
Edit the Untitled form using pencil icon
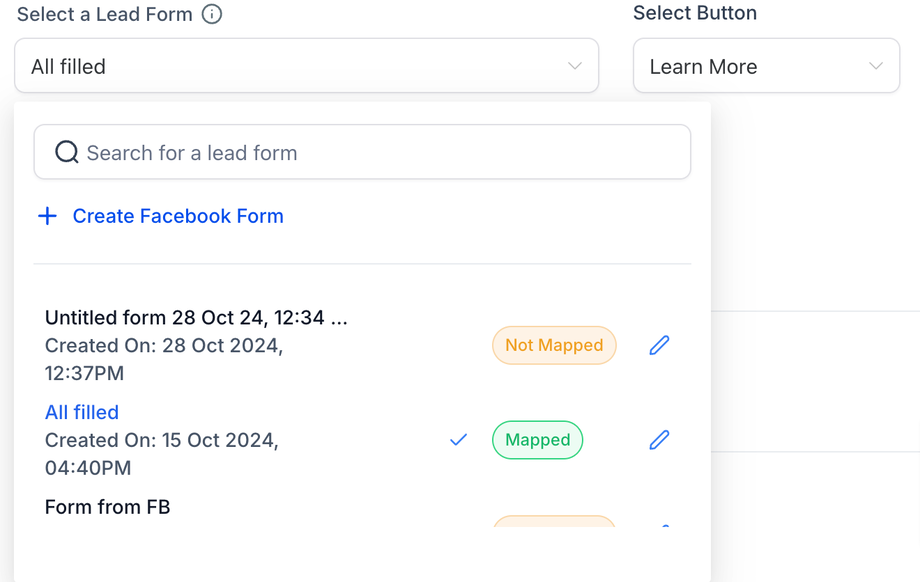coord(659,345)
